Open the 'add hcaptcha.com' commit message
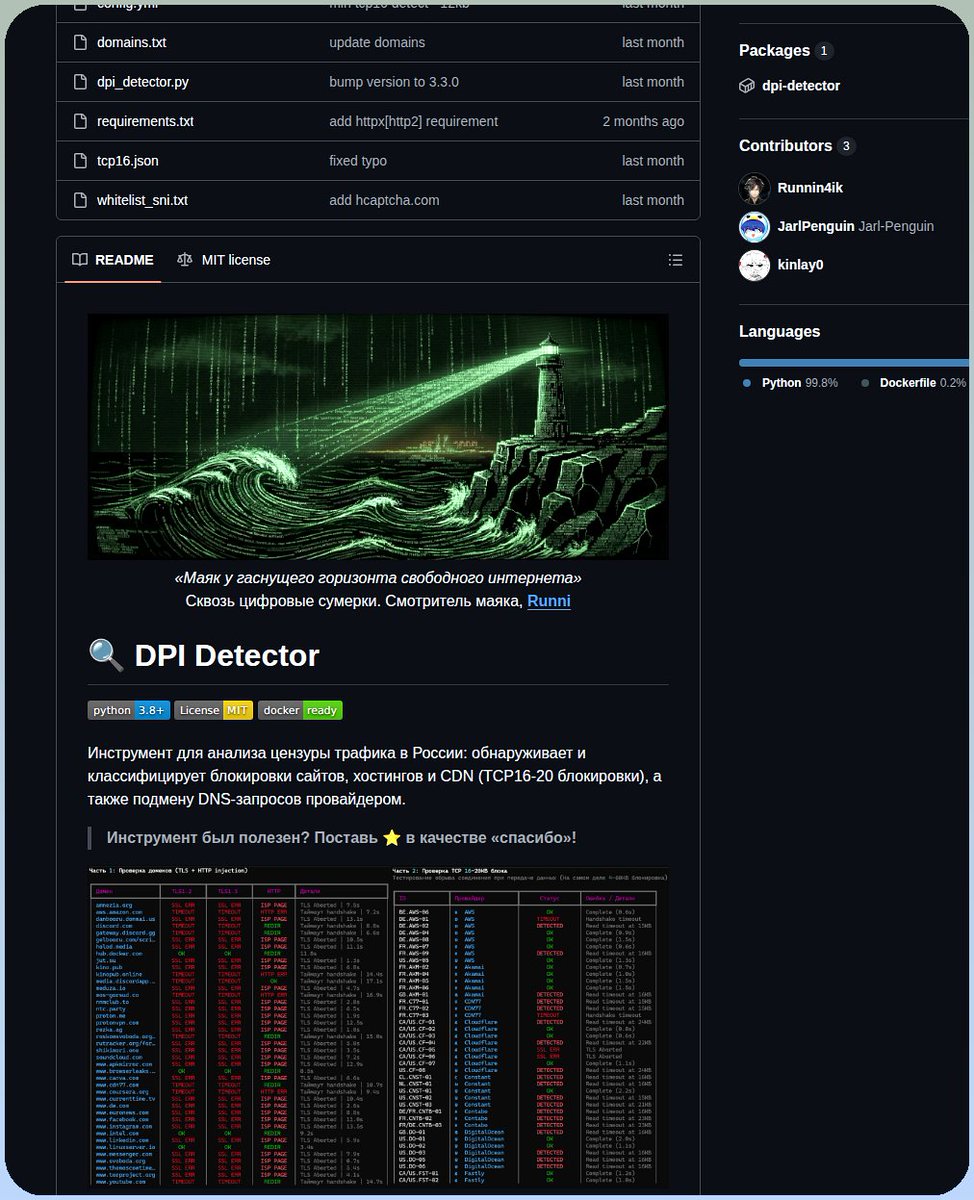This screenshot has height=1200, width=974. [384, 200]
